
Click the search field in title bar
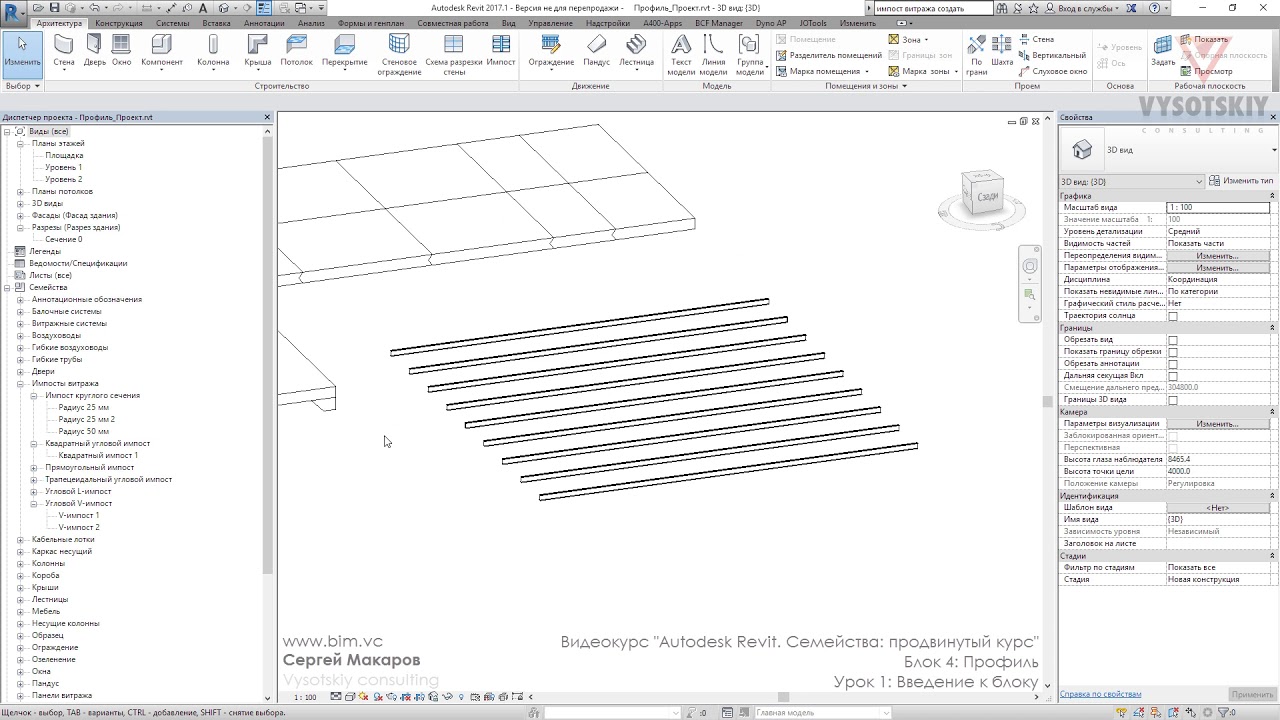tap(933, 8)
